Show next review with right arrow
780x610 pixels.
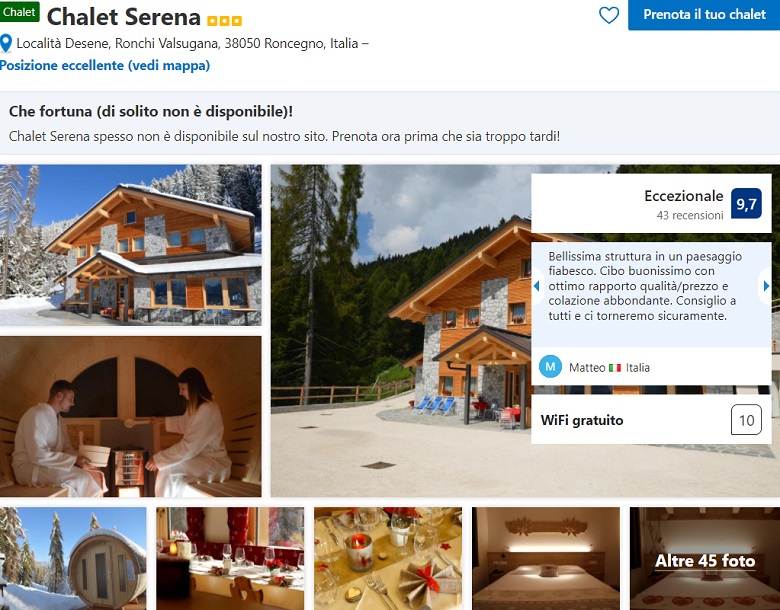point(766,286)
